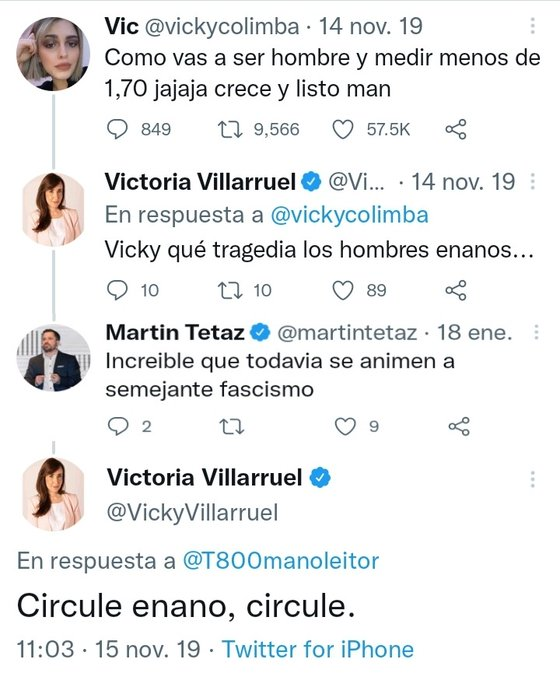Open the @T800manoleitor mention link

point(281,561)
